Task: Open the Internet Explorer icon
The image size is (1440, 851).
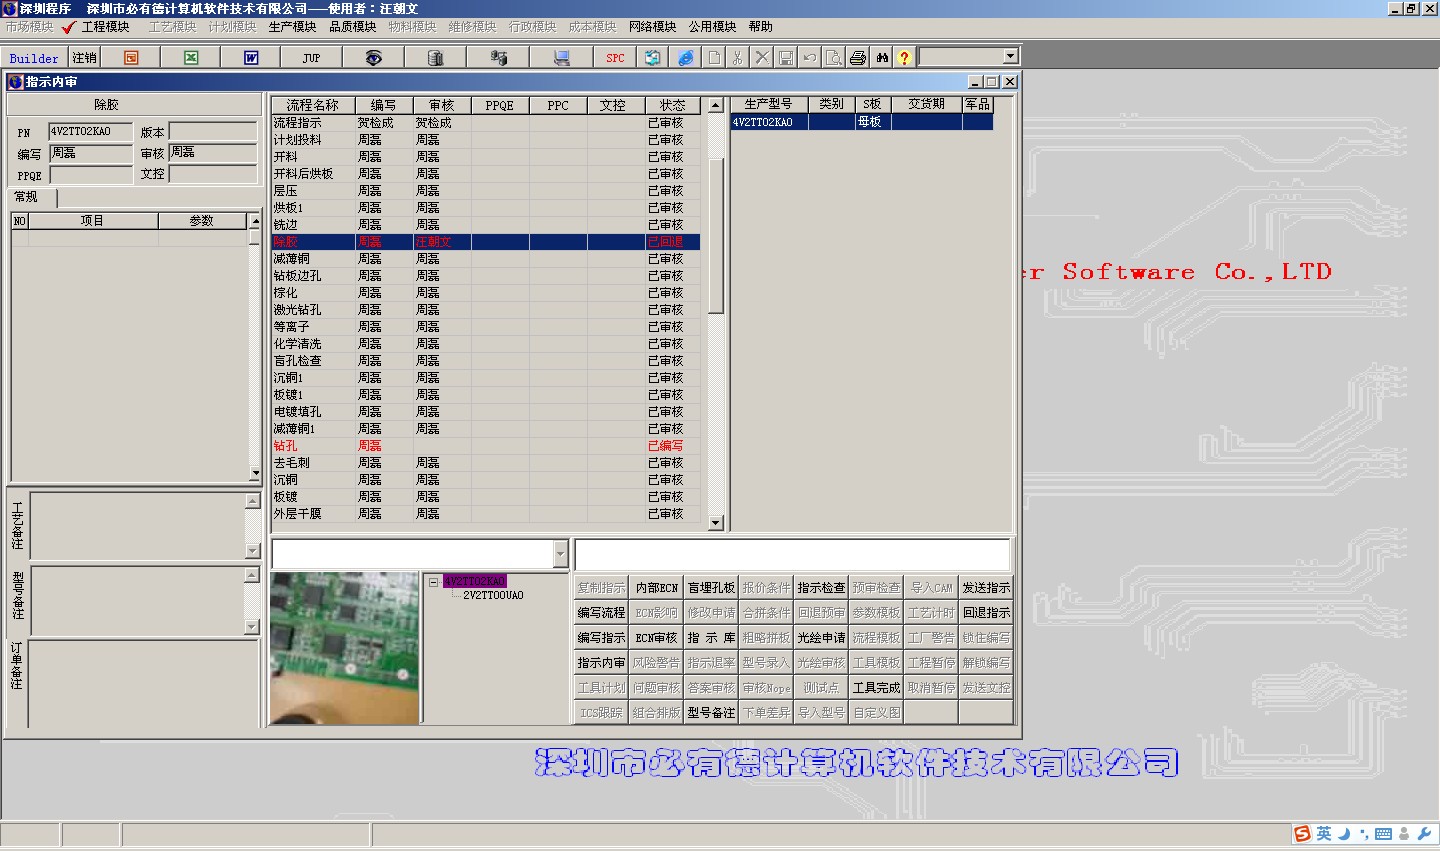Action: click(685, 58)
